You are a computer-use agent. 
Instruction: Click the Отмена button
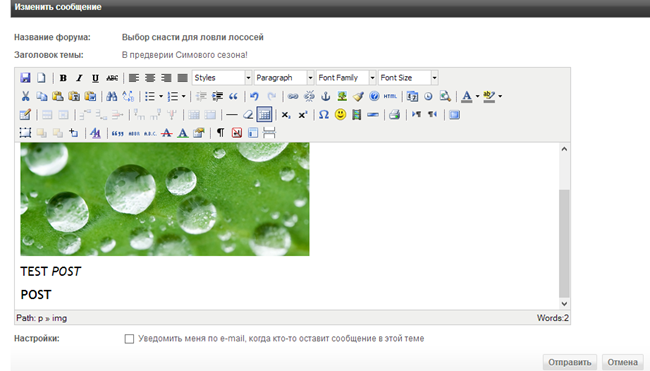(x=623, y=362)
